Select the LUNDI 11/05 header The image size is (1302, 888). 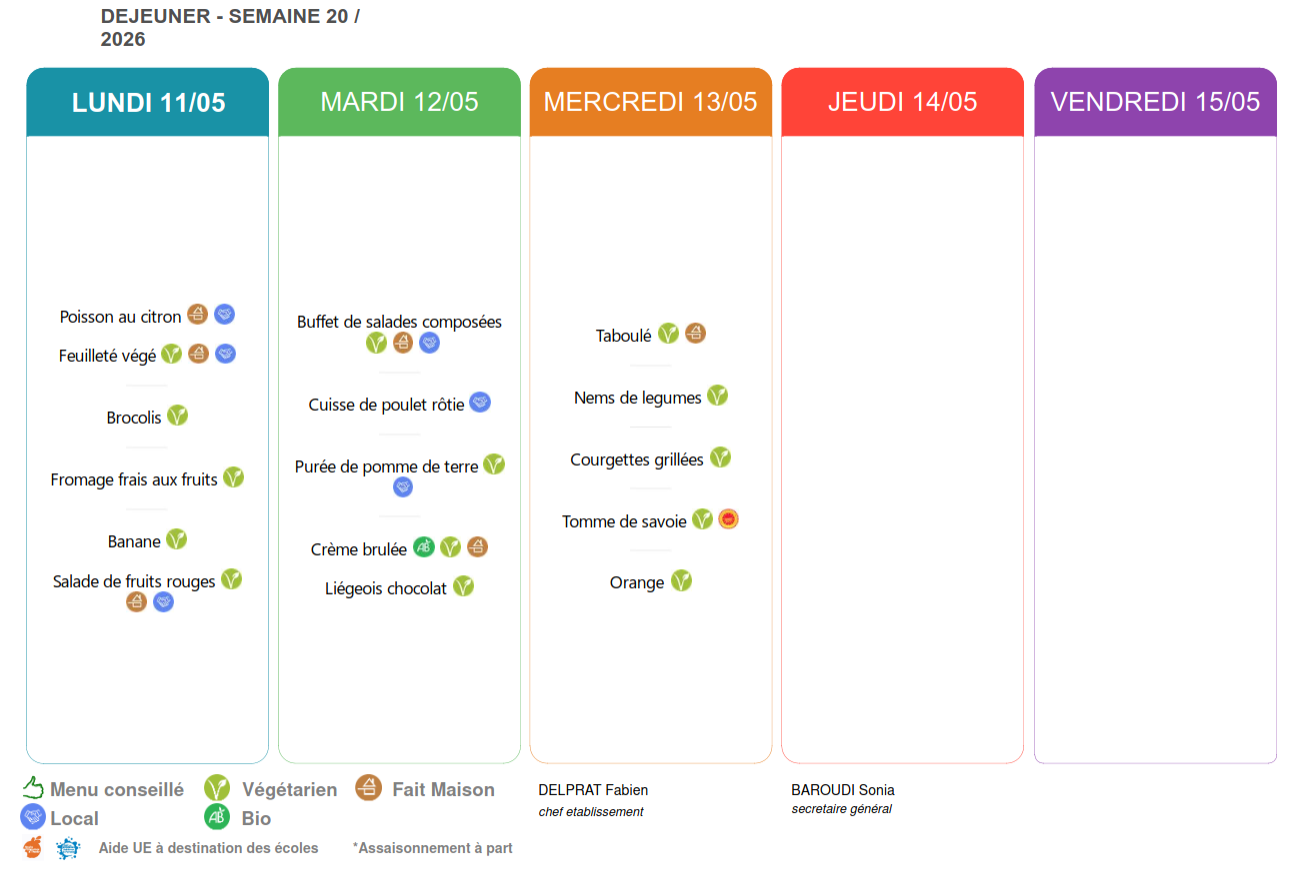coord(148,102)
